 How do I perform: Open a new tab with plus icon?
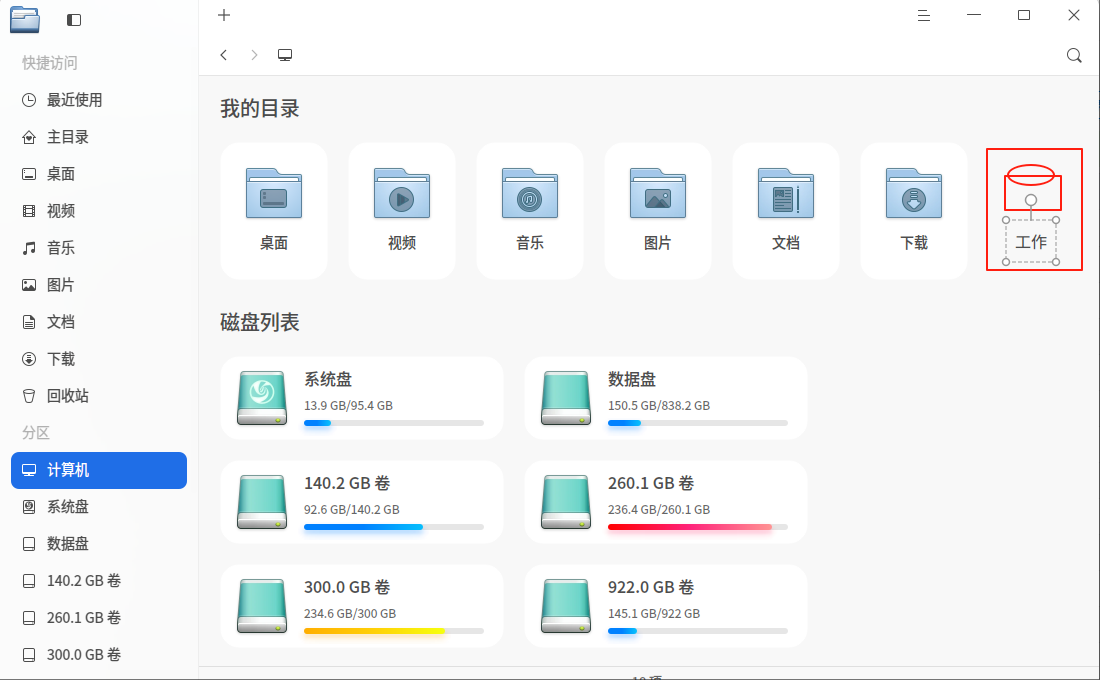coord(224,15)
